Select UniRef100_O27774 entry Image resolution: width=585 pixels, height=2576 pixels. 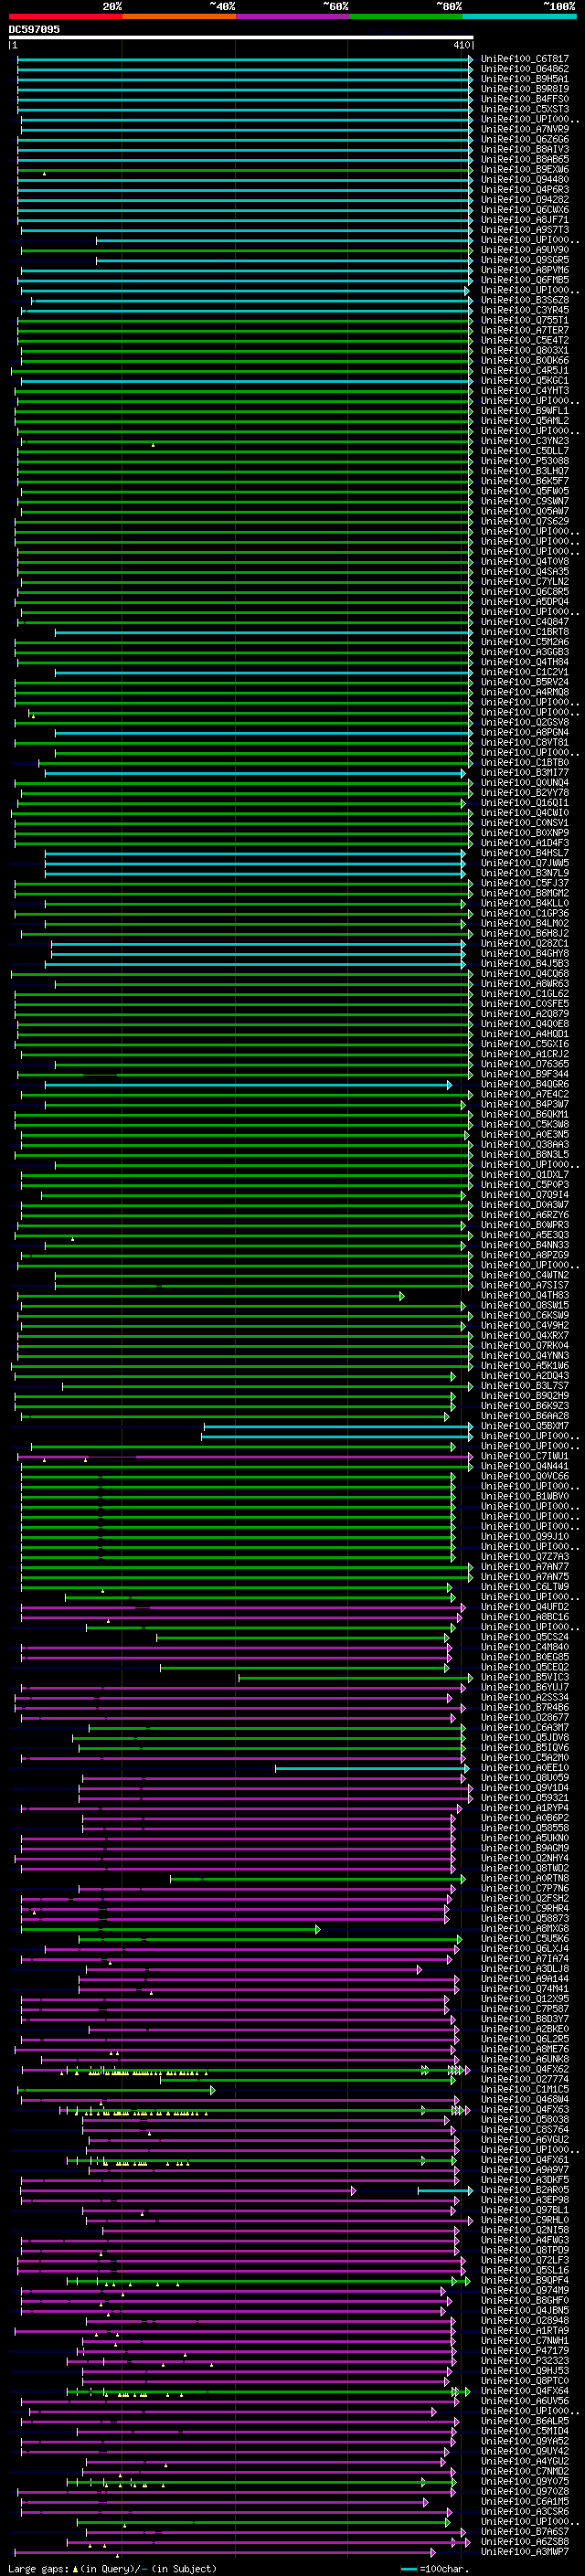click(525, 2079)
